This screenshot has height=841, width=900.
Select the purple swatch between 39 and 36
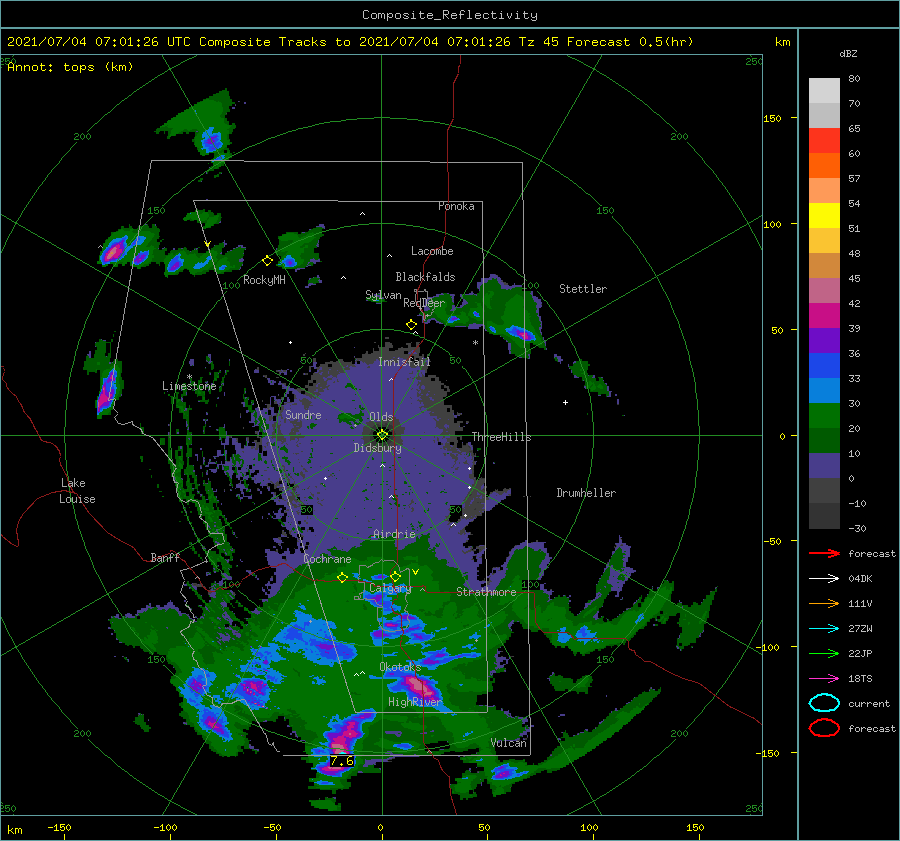[x=824, y=340]
